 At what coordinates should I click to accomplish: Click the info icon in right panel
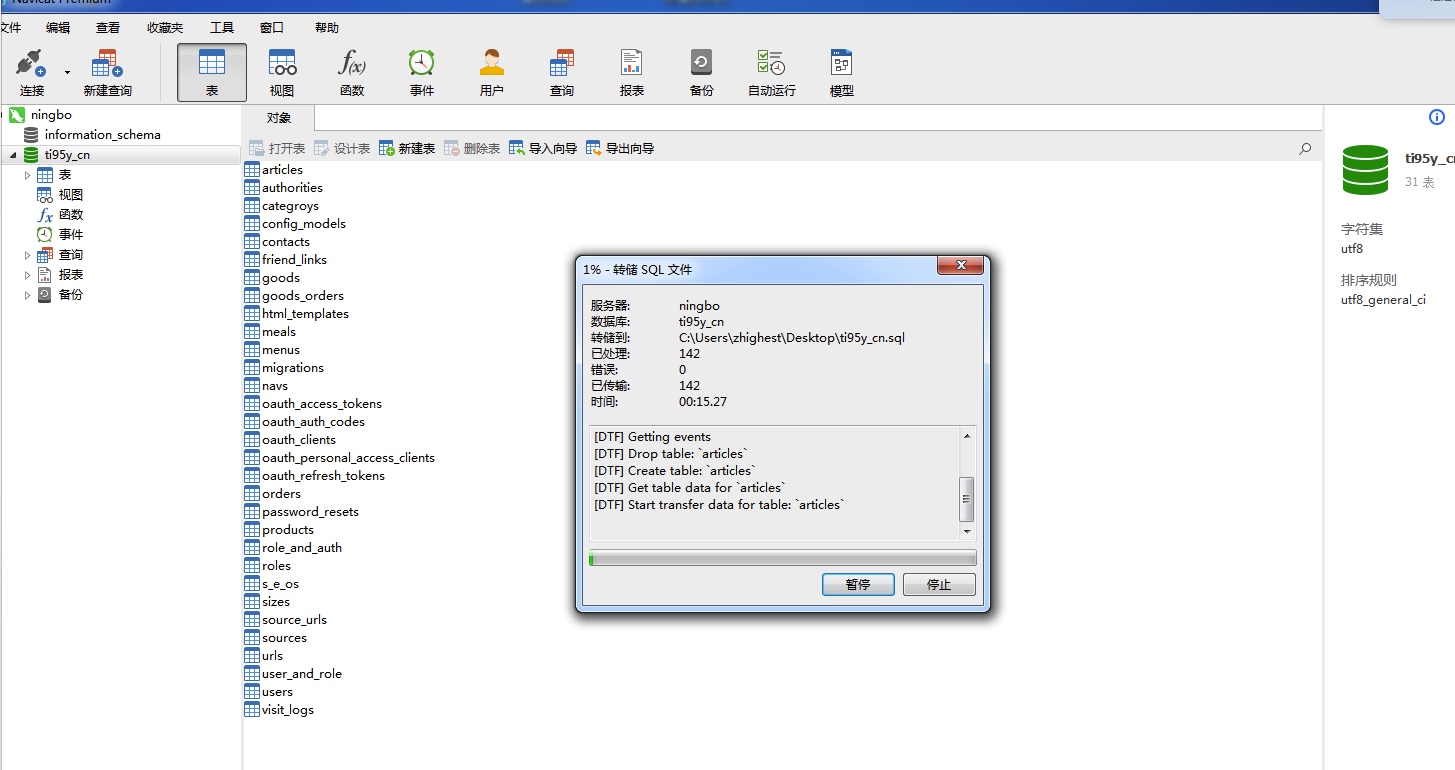(x=1437, y=117)
